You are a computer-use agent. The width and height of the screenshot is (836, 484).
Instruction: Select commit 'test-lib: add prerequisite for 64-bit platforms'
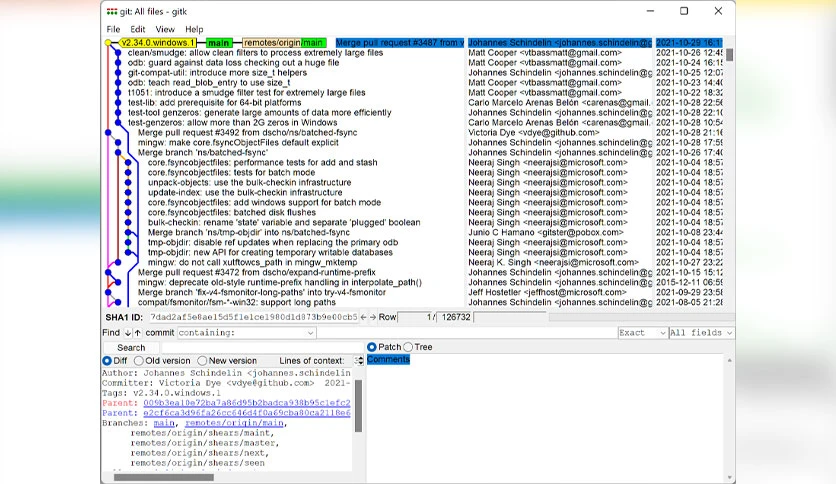point(214,103)
